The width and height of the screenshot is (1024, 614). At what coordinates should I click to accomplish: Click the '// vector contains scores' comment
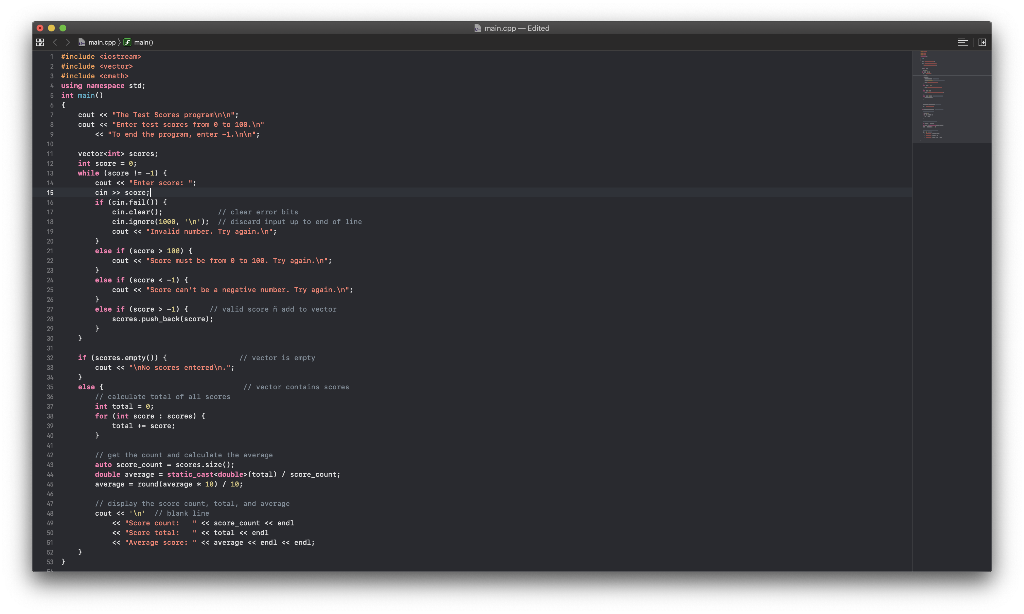[x=296, y=387]
